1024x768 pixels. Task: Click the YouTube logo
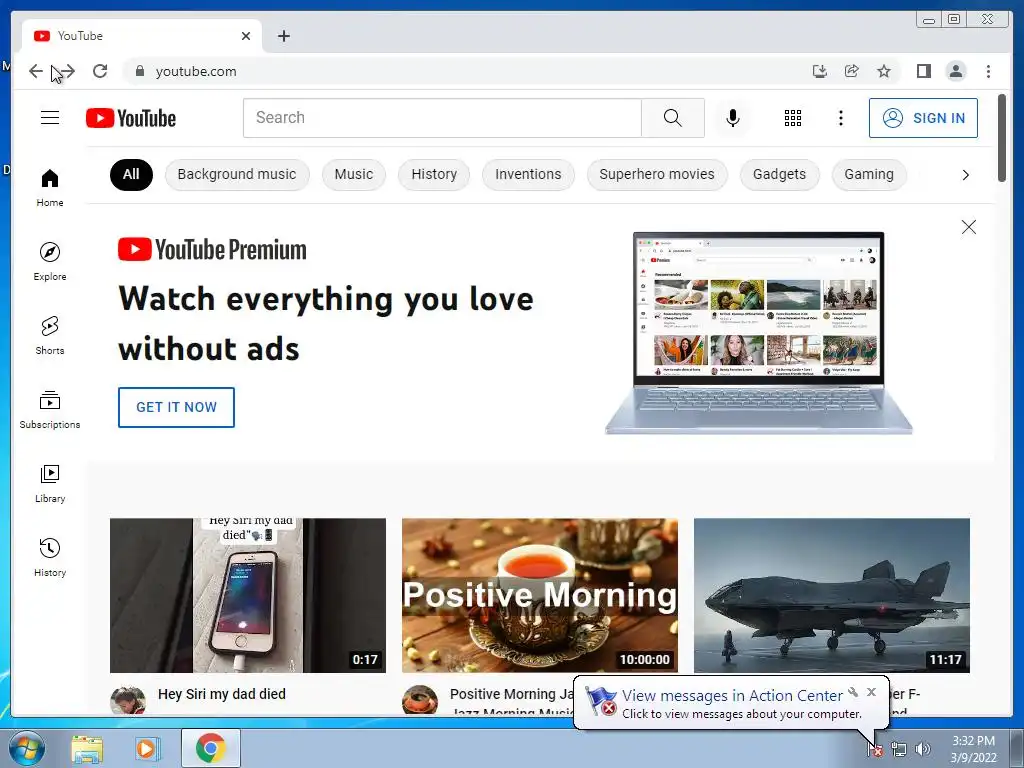click(x=131, y=118)
